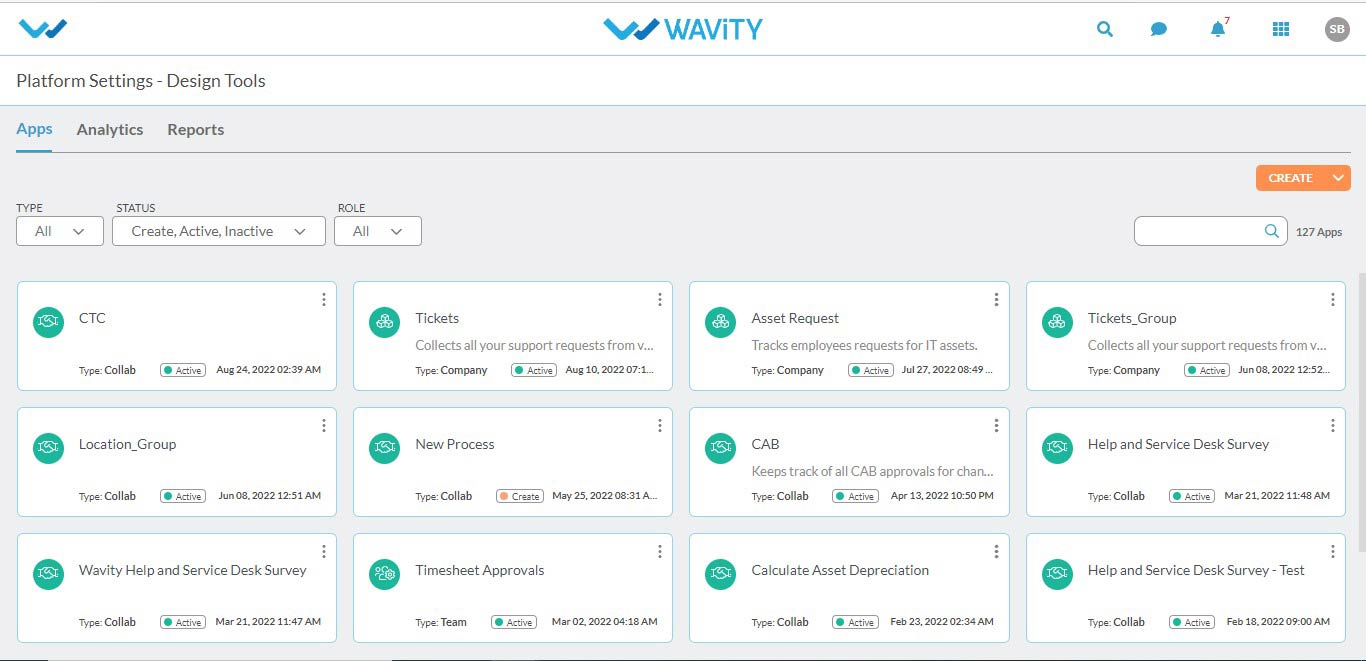Expand the CREATE button dropdown arrow
This screenshot has height=661, width=1366.
(x=1338, y=178)
